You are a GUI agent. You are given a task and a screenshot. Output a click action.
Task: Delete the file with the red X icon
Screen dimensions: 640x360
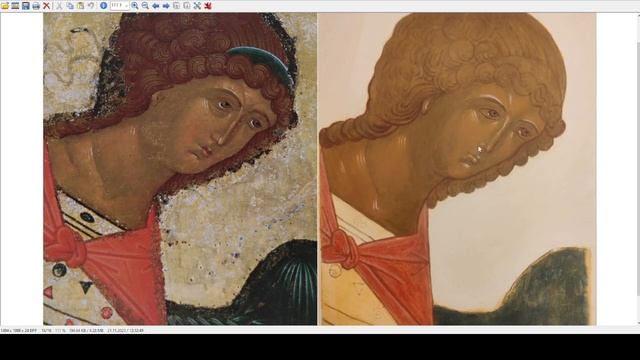(47, 6)
